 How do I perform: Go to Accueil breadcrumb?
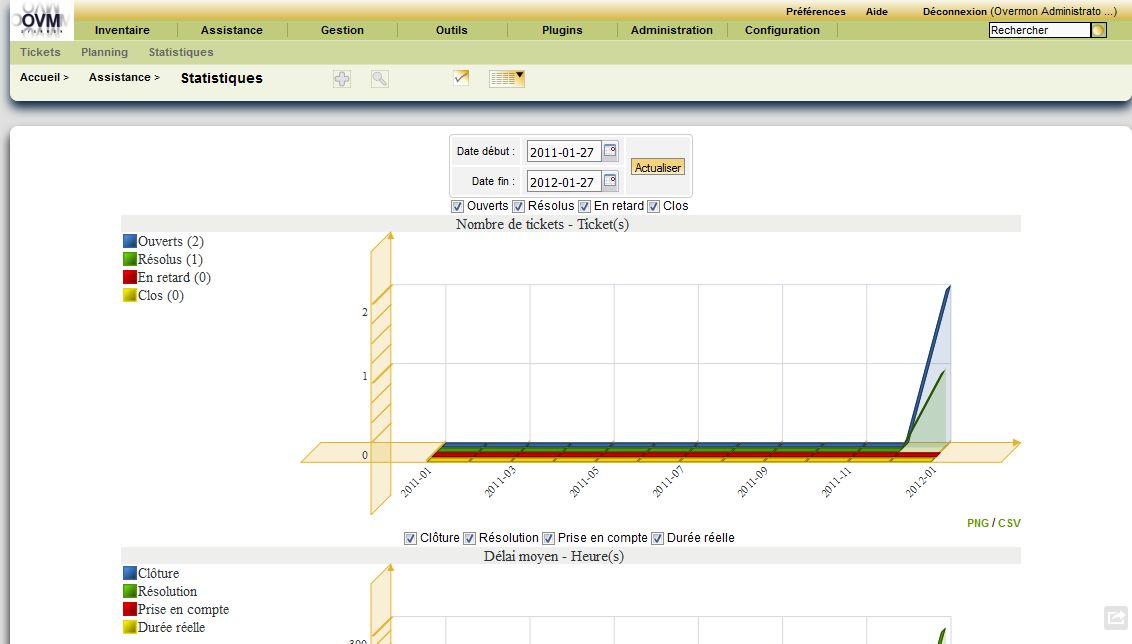[x=40, y=77]
